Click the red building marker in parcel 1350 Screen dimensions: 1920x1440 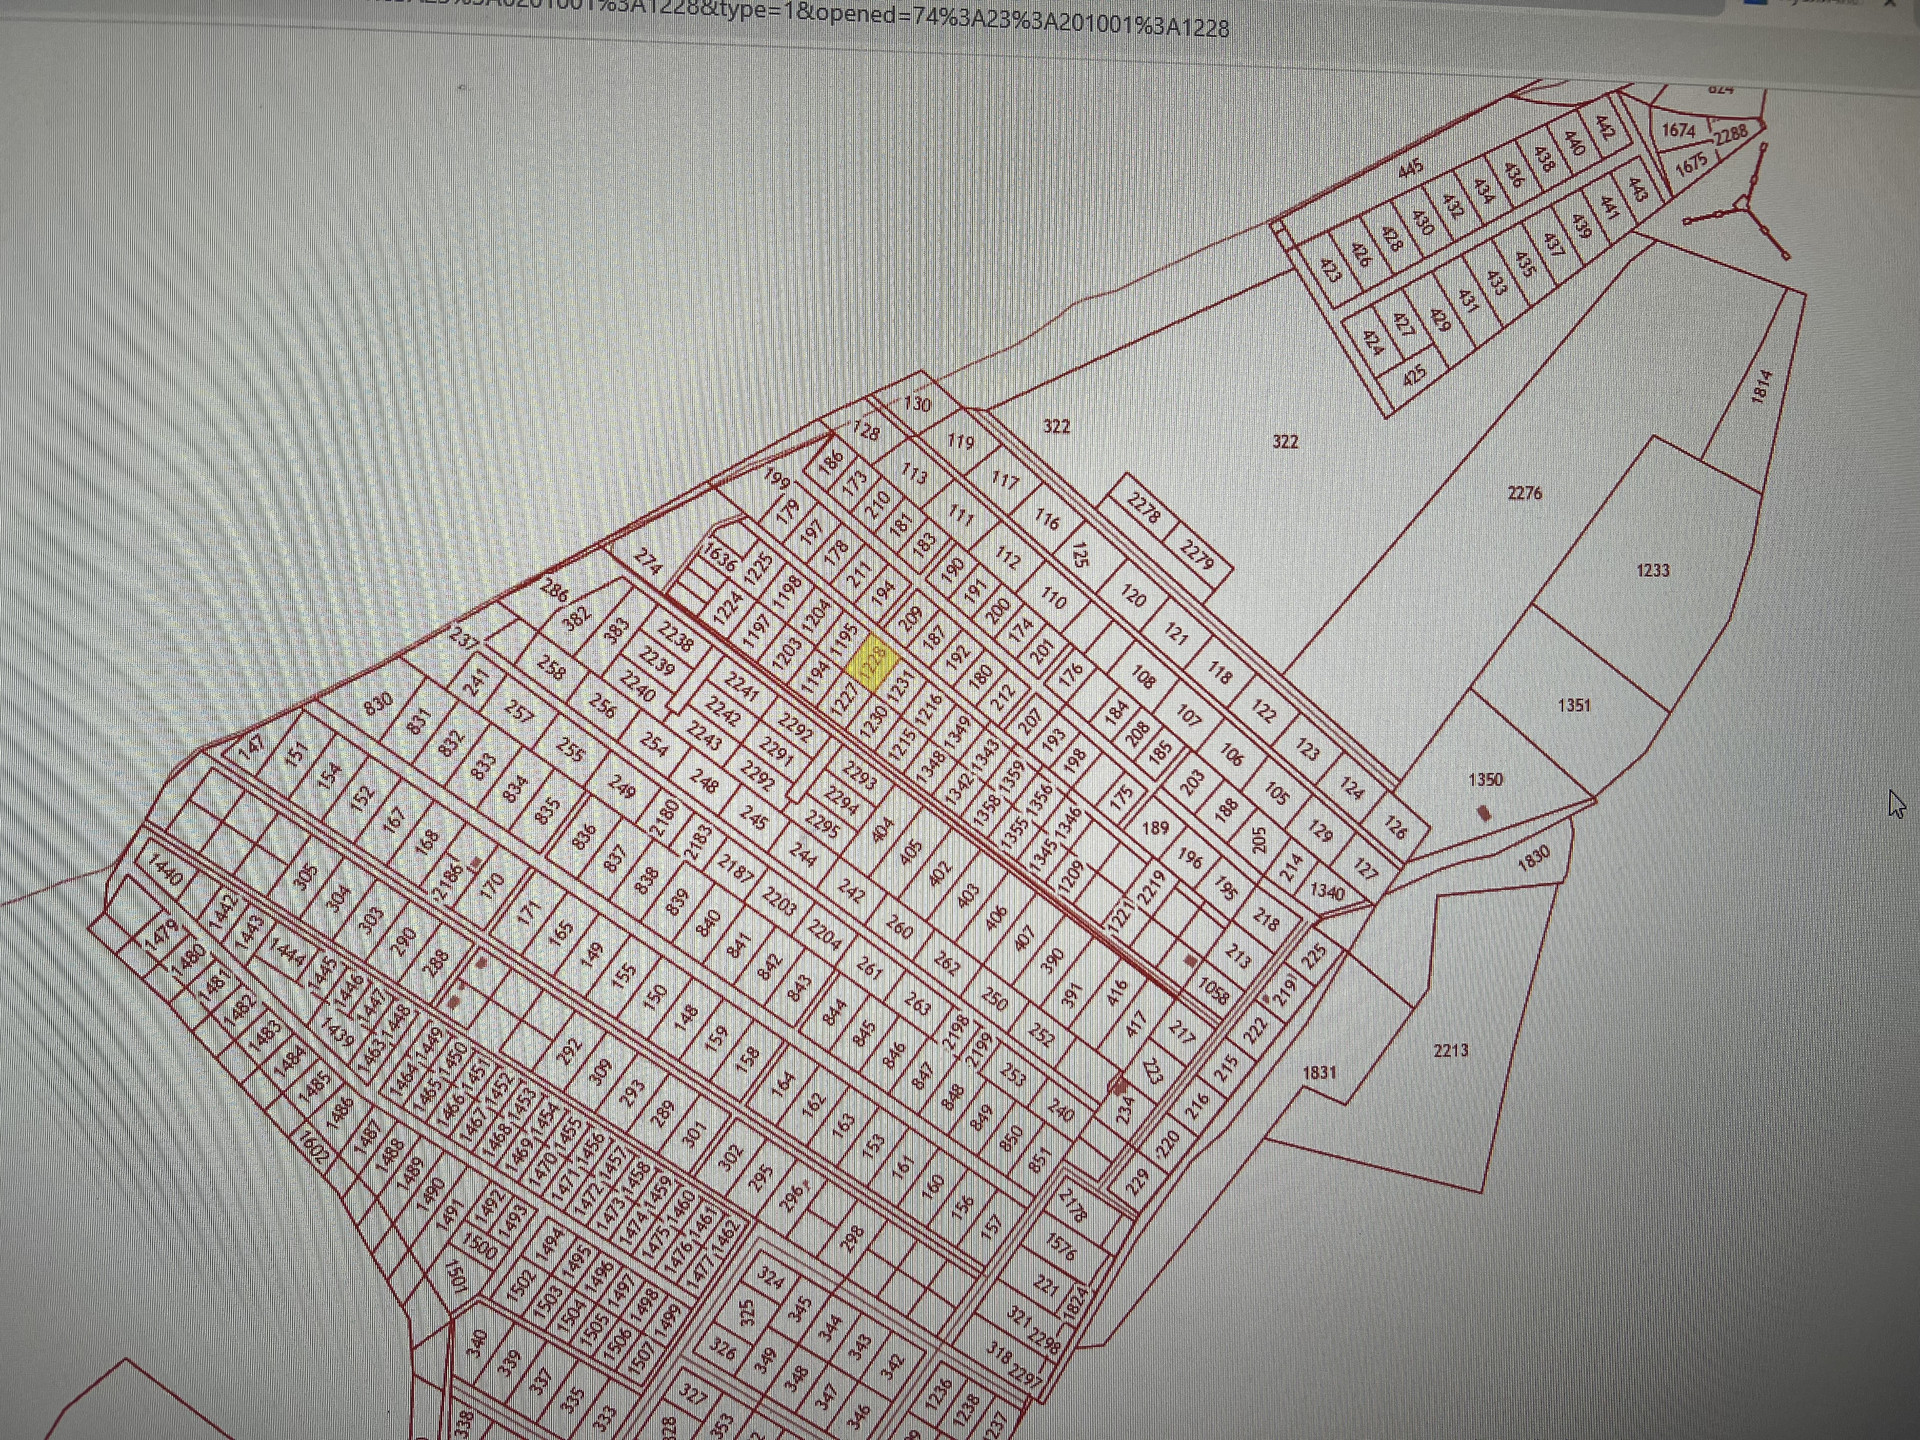click(1484, 814)
